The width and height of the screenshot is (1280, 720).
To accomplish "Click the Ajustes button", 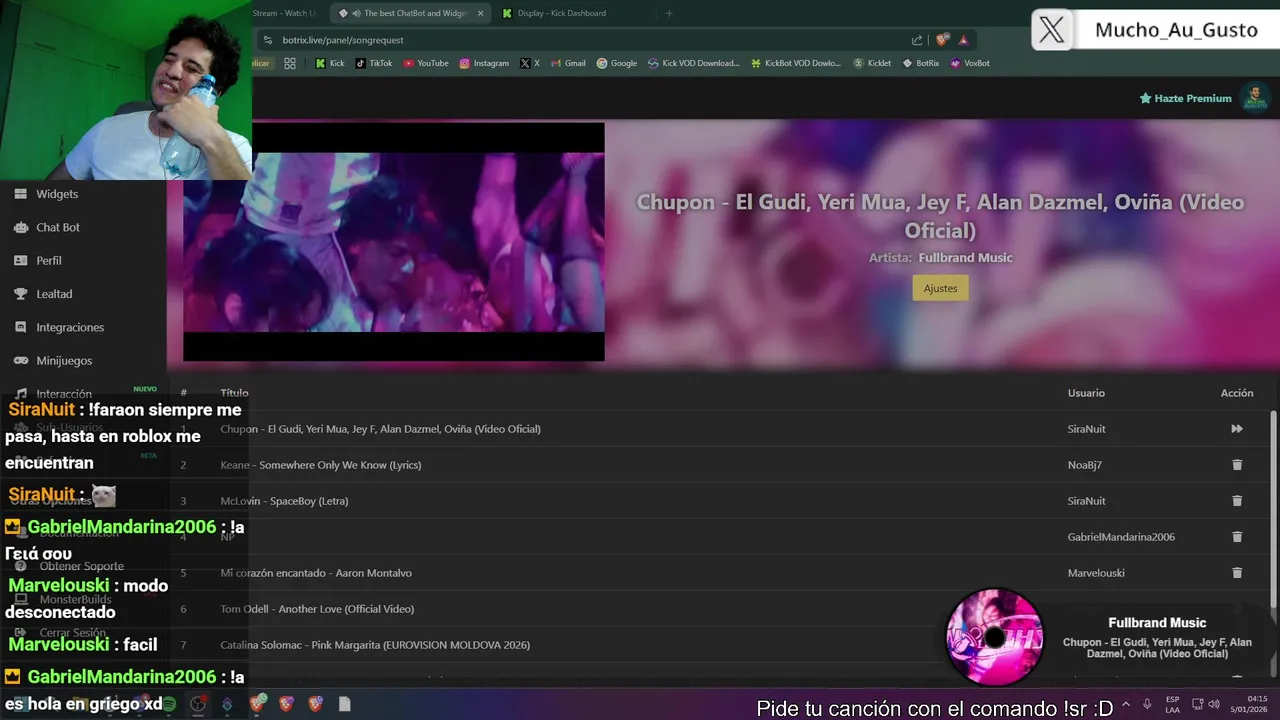I will click(940, 288).
